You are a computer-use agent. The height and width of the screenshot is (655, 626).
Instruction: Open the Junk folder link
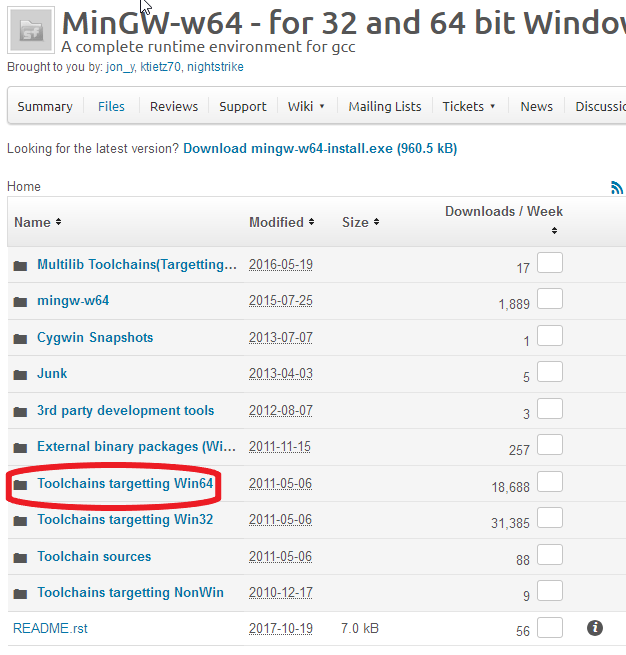click(x=52, y=373)
